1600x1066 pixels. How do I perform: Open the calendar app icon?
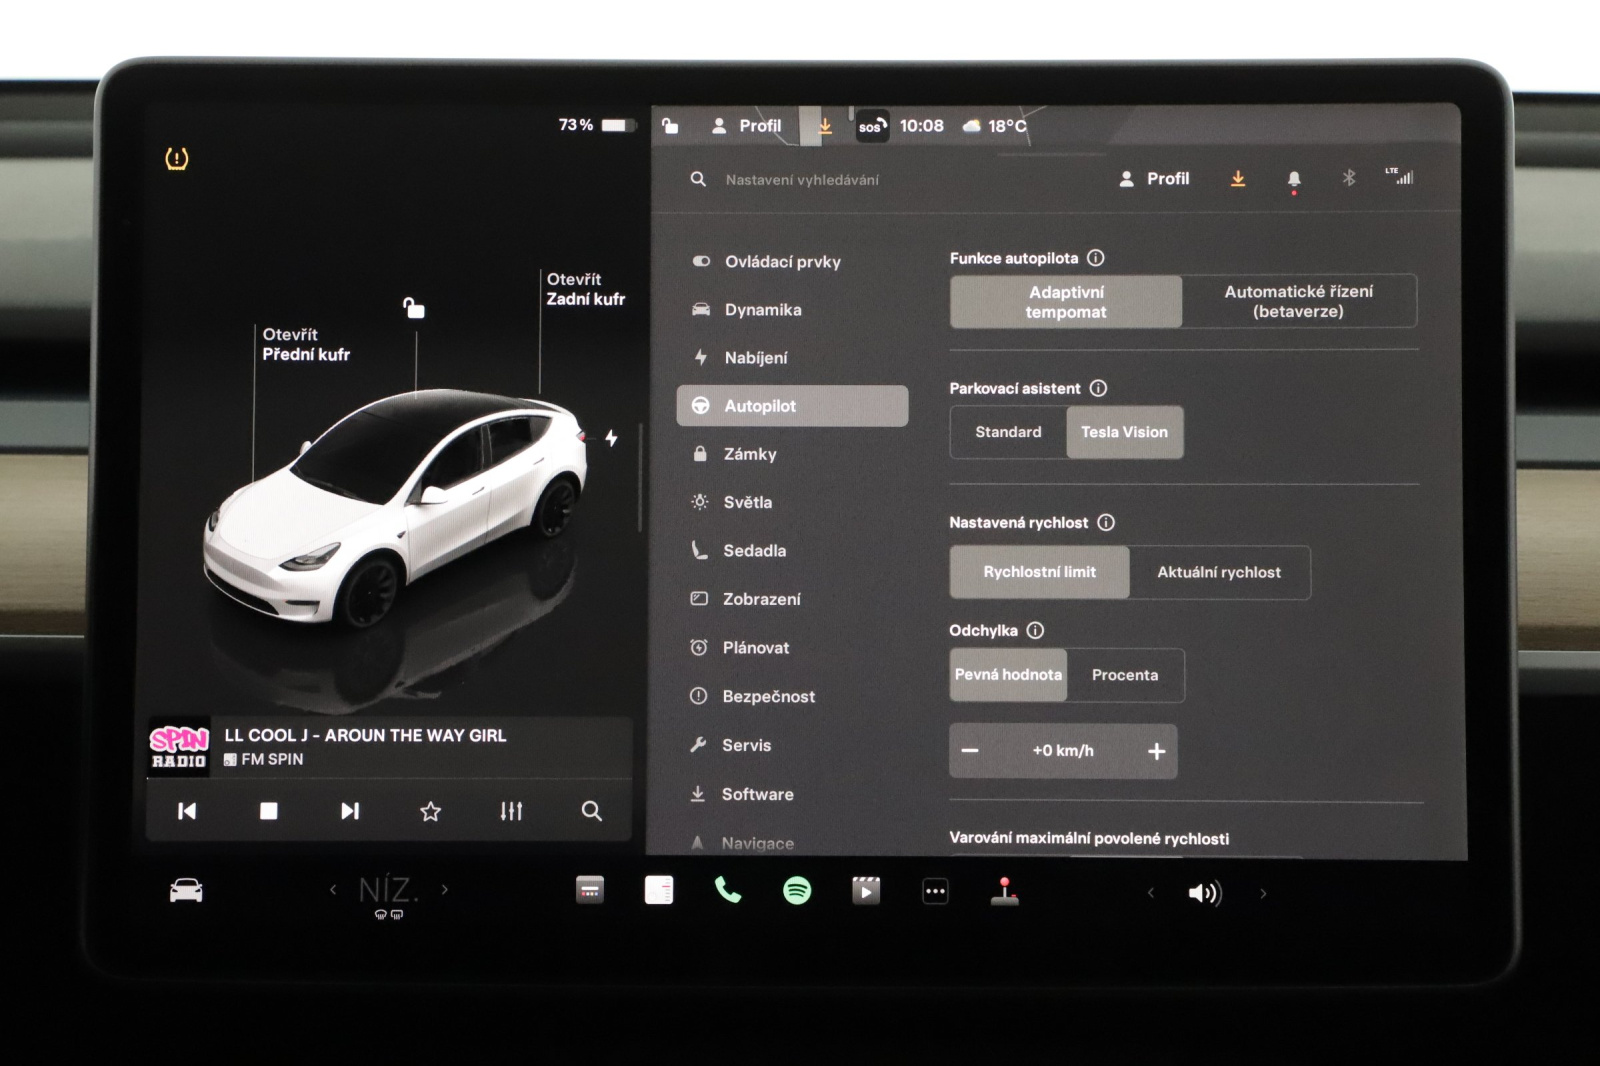(590, 890)
